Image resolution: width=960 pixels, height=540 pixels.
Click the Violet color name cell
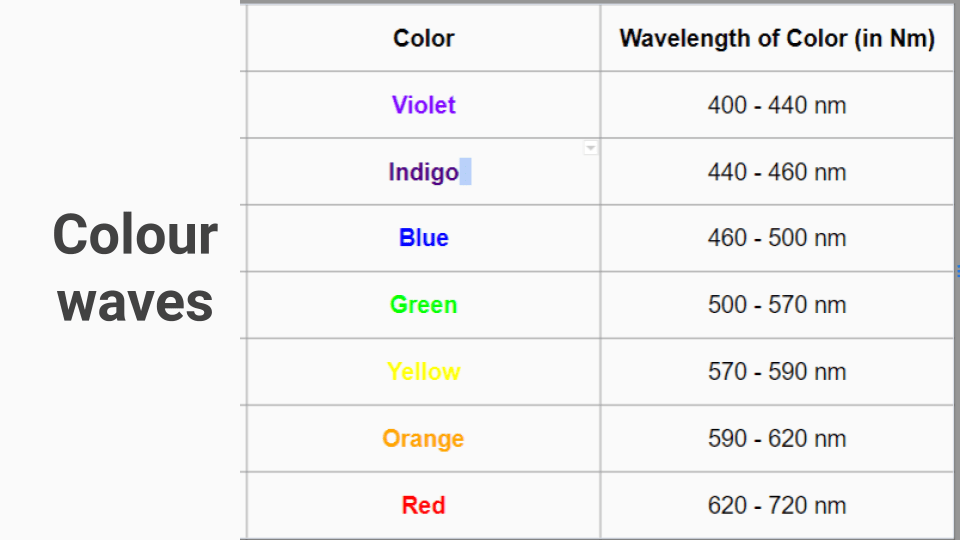click(423, 105)
